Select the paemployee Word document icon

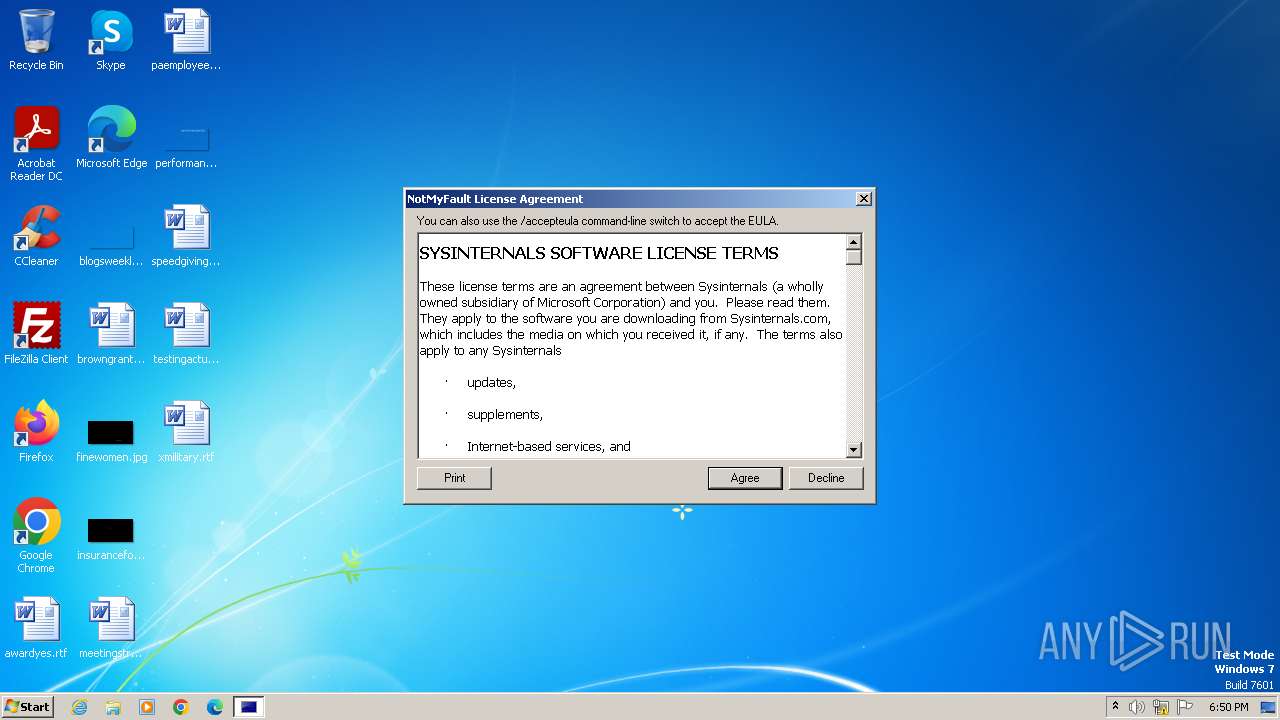(186, 40)
